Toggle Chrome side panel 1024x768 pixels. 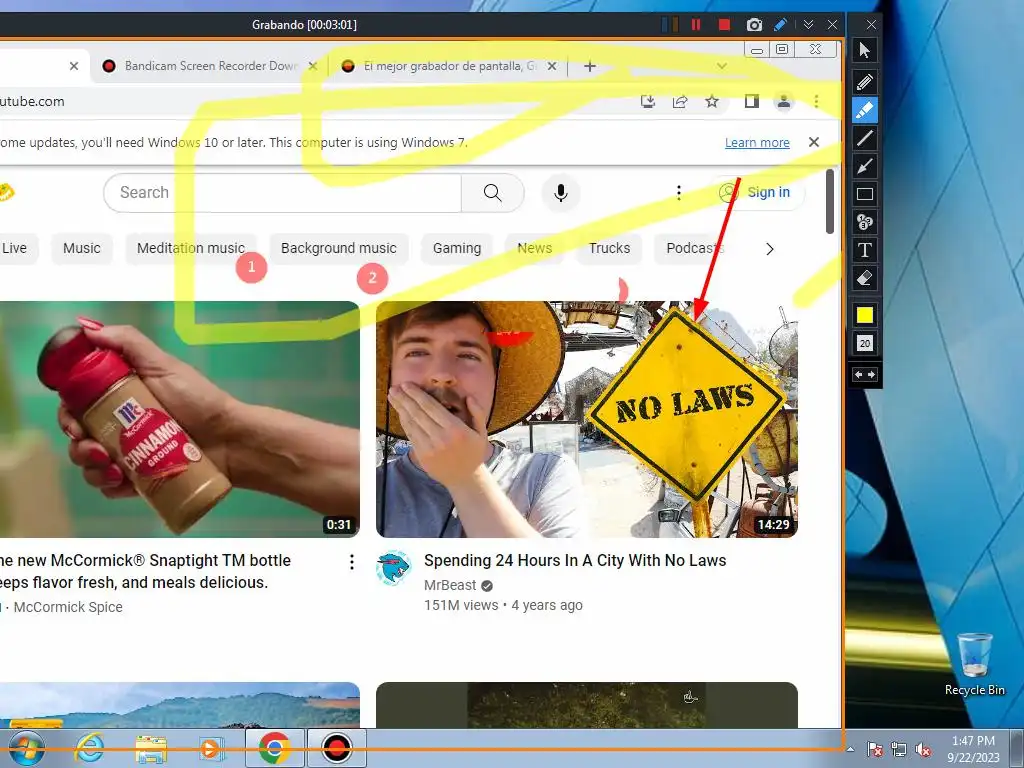(752, 101)
